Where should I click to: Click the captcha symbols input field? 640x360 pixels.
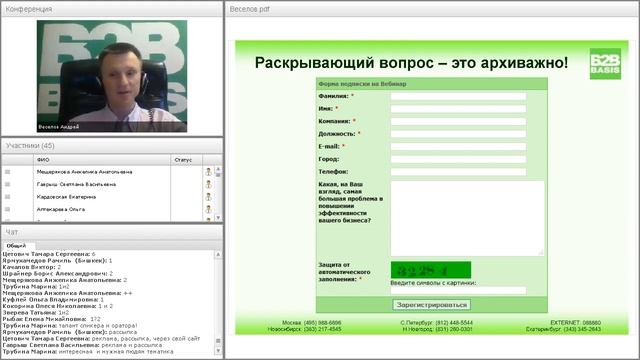(x=458, y=291)
